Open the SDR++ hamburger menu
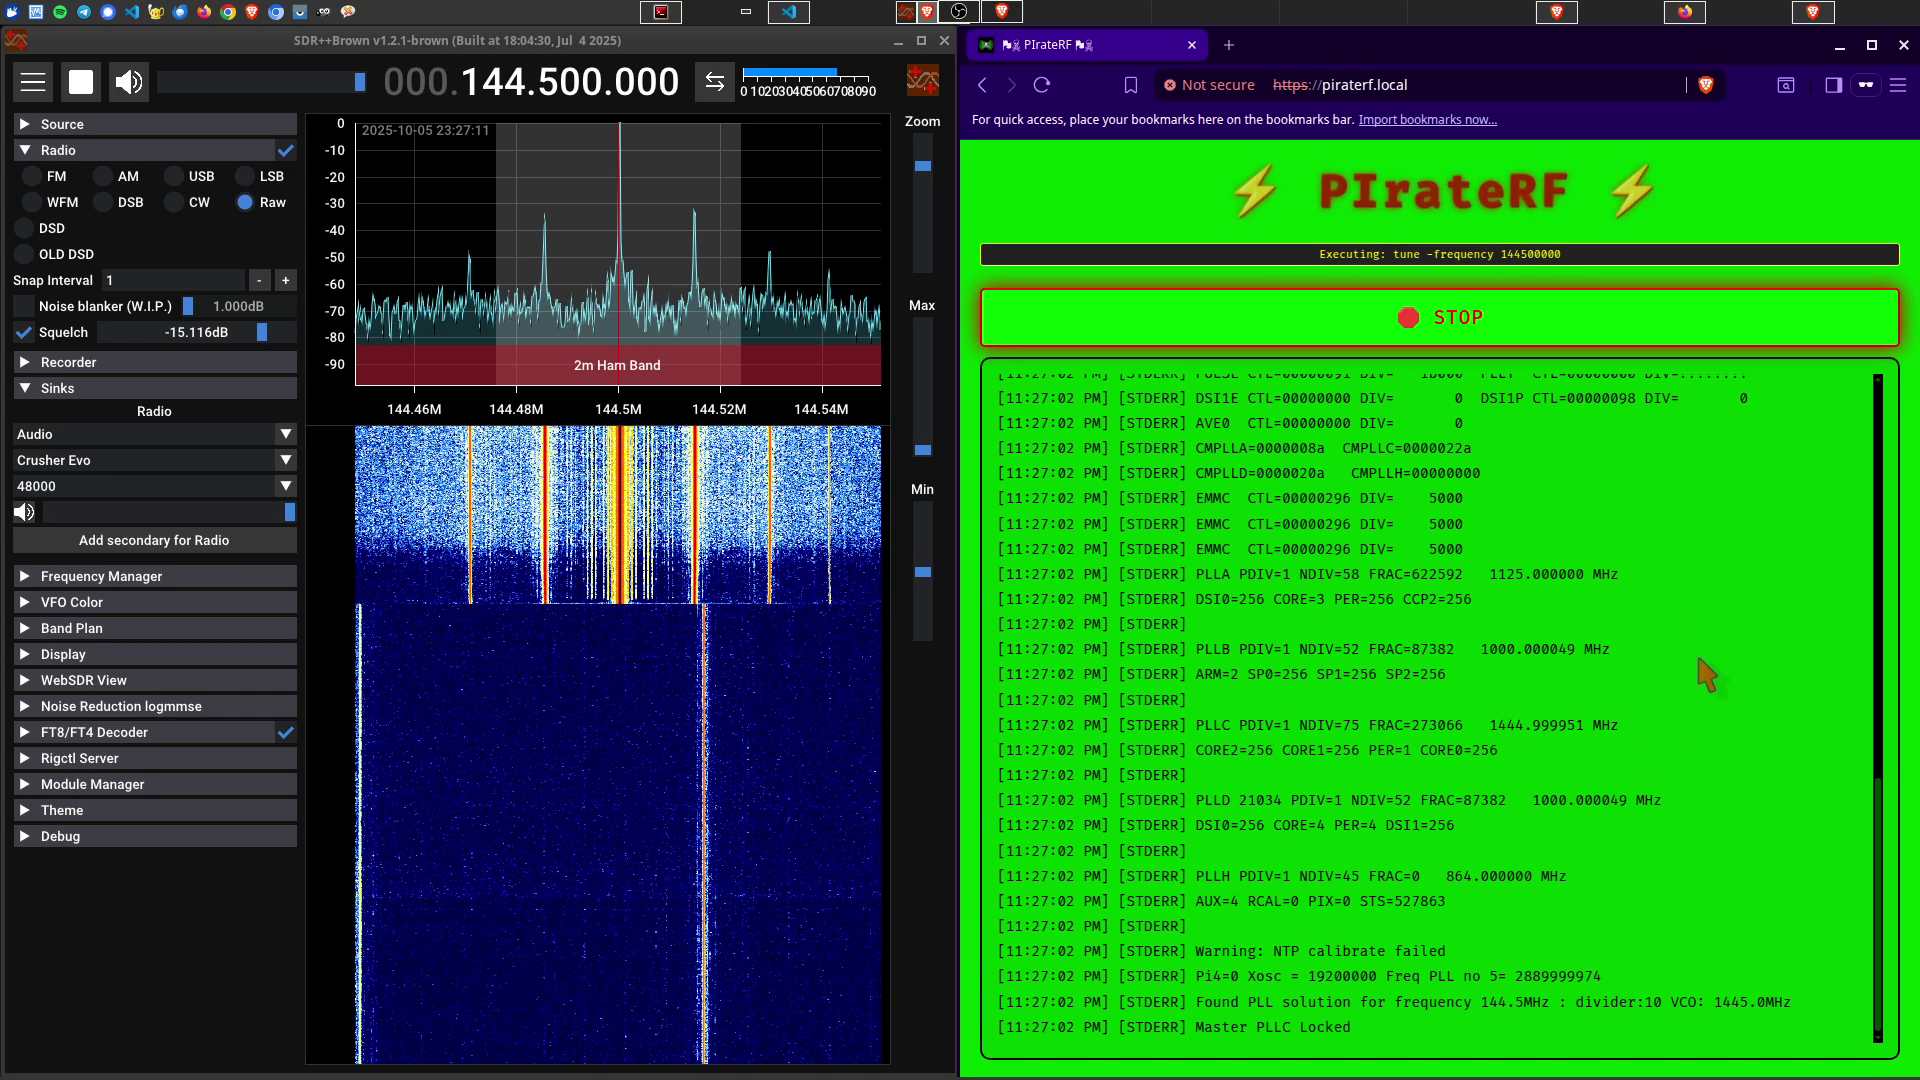The width and height of the screenshot is (1920, 1080). point(33,82)
